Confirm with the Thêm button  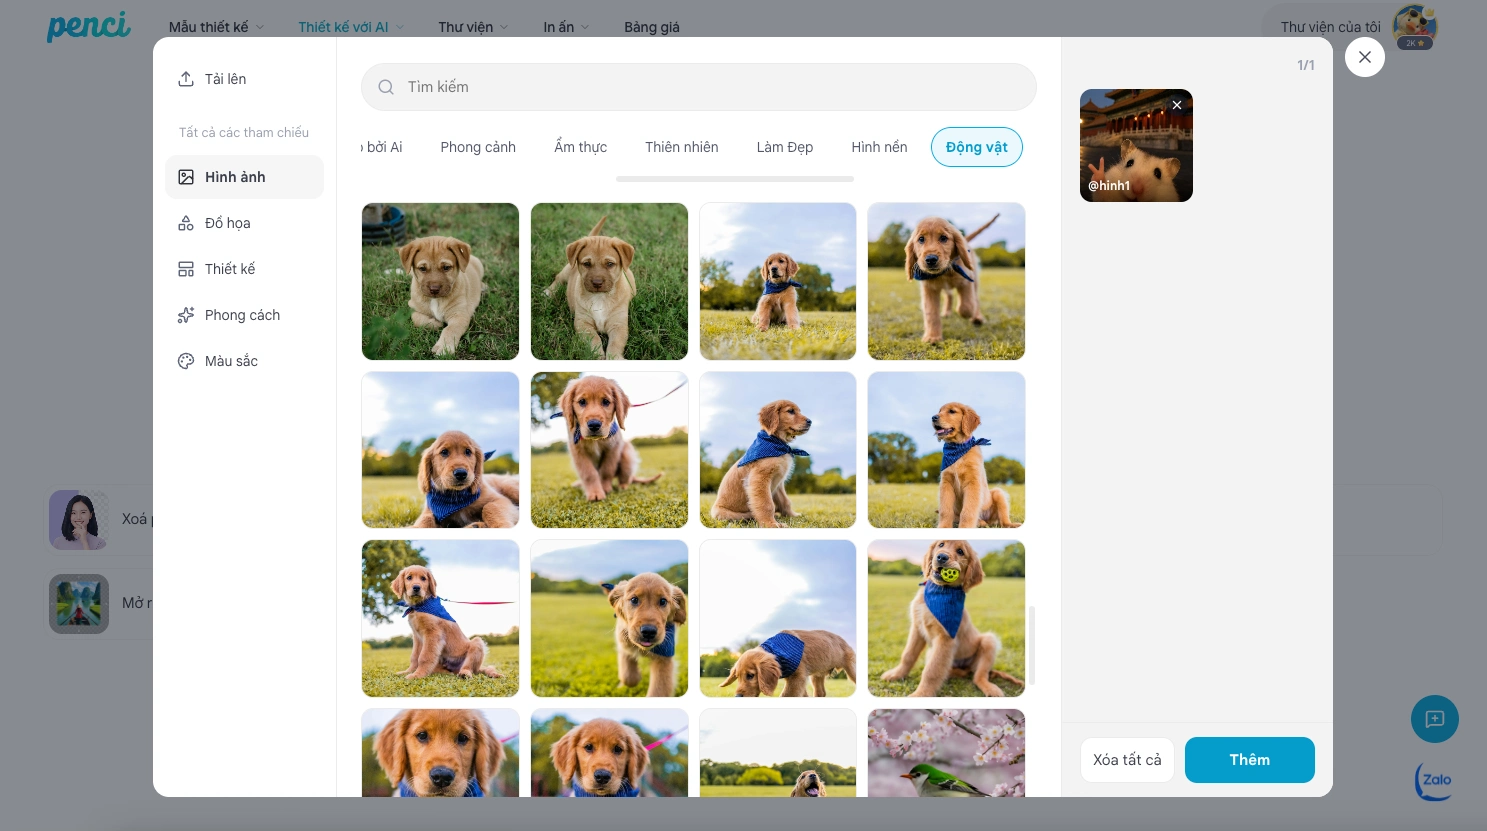(1250, 760)
